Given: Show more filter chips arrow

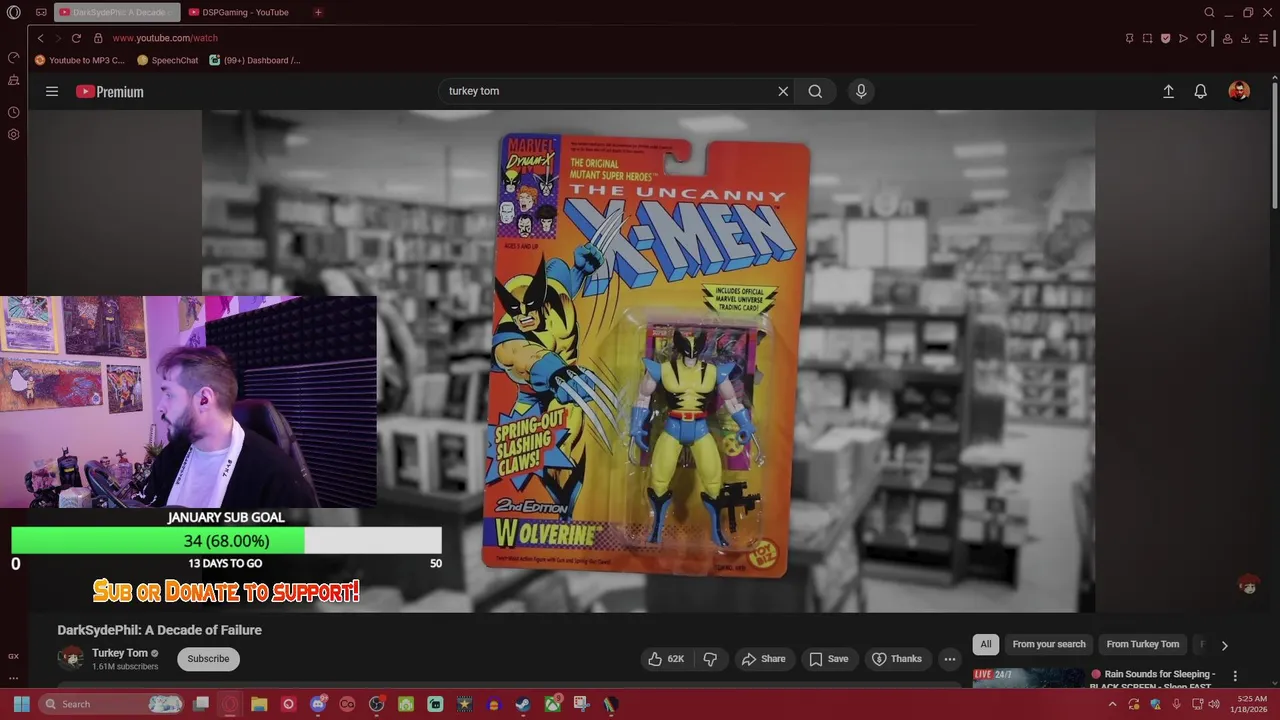Looking at the screenshot, I should pos(1224,645).
